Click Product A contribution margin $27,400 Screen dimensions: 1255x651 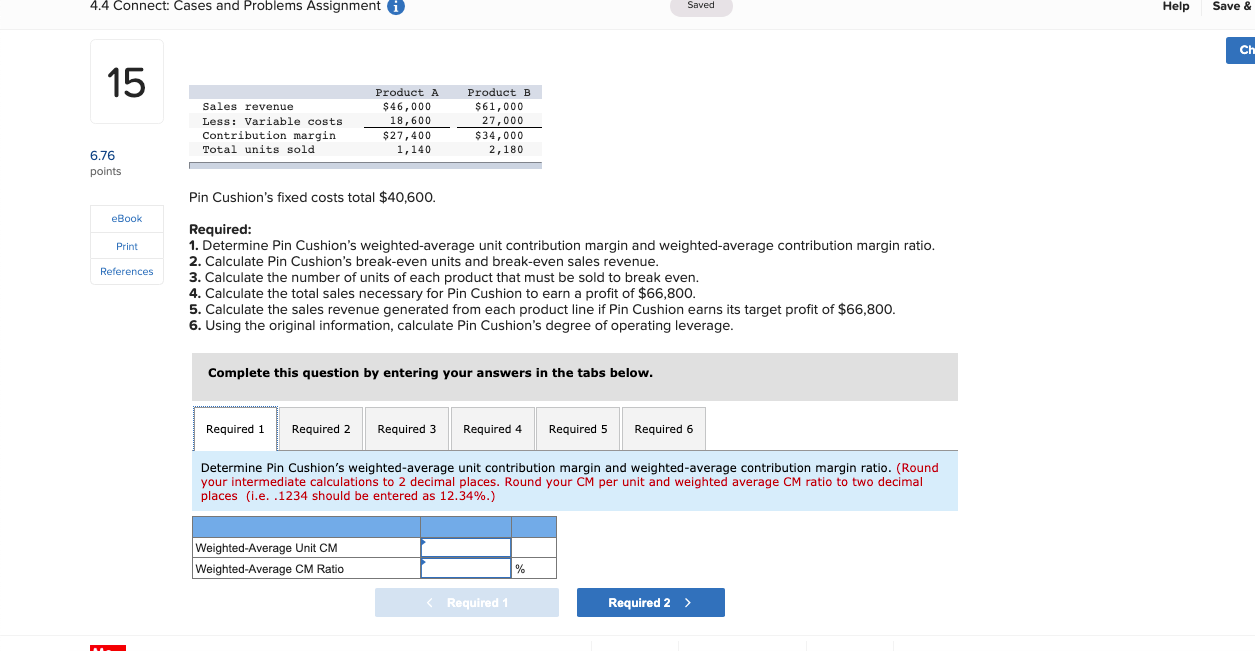click(407, 135)
